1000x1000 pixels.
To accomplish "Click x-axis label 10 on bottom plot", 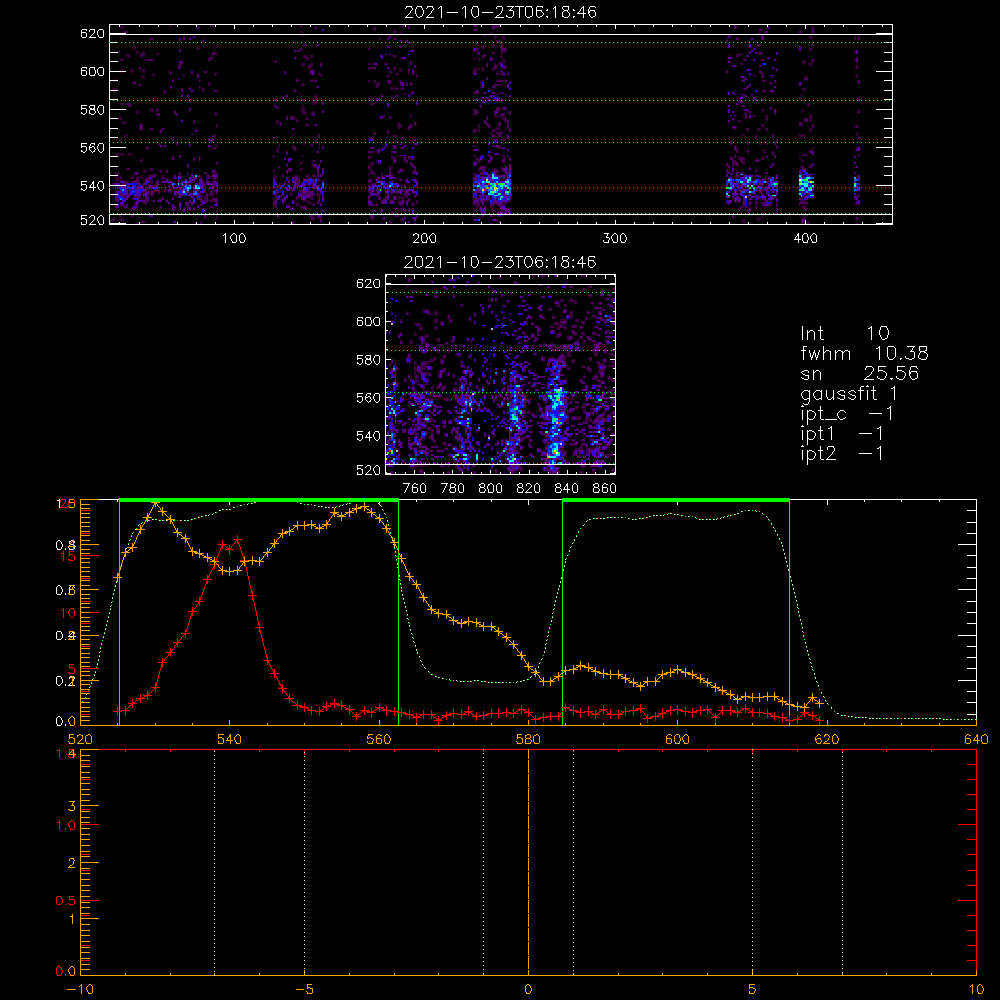I will pos(976,990).
